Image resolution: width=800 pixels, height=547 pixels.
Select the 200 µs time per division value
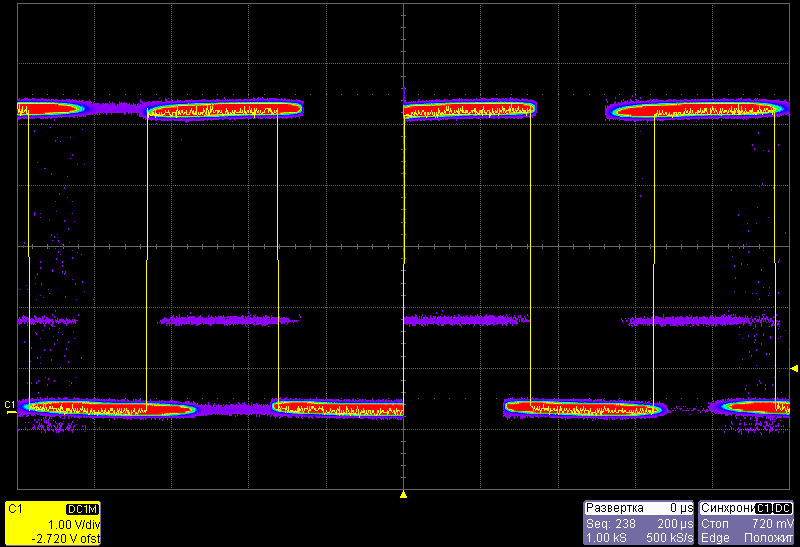(x=675, y=523)
